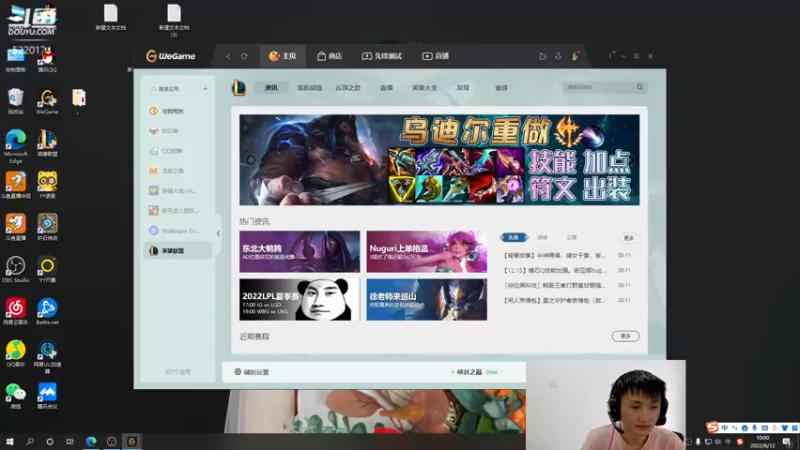
Task: Select the first sidebar item with orange icon
Action: (178, 111)
